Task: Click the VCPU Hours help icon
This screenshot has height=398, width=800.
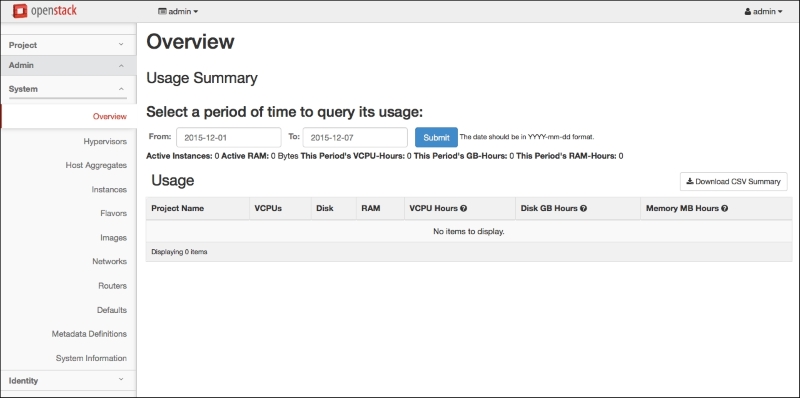Action: click(464, 209)
